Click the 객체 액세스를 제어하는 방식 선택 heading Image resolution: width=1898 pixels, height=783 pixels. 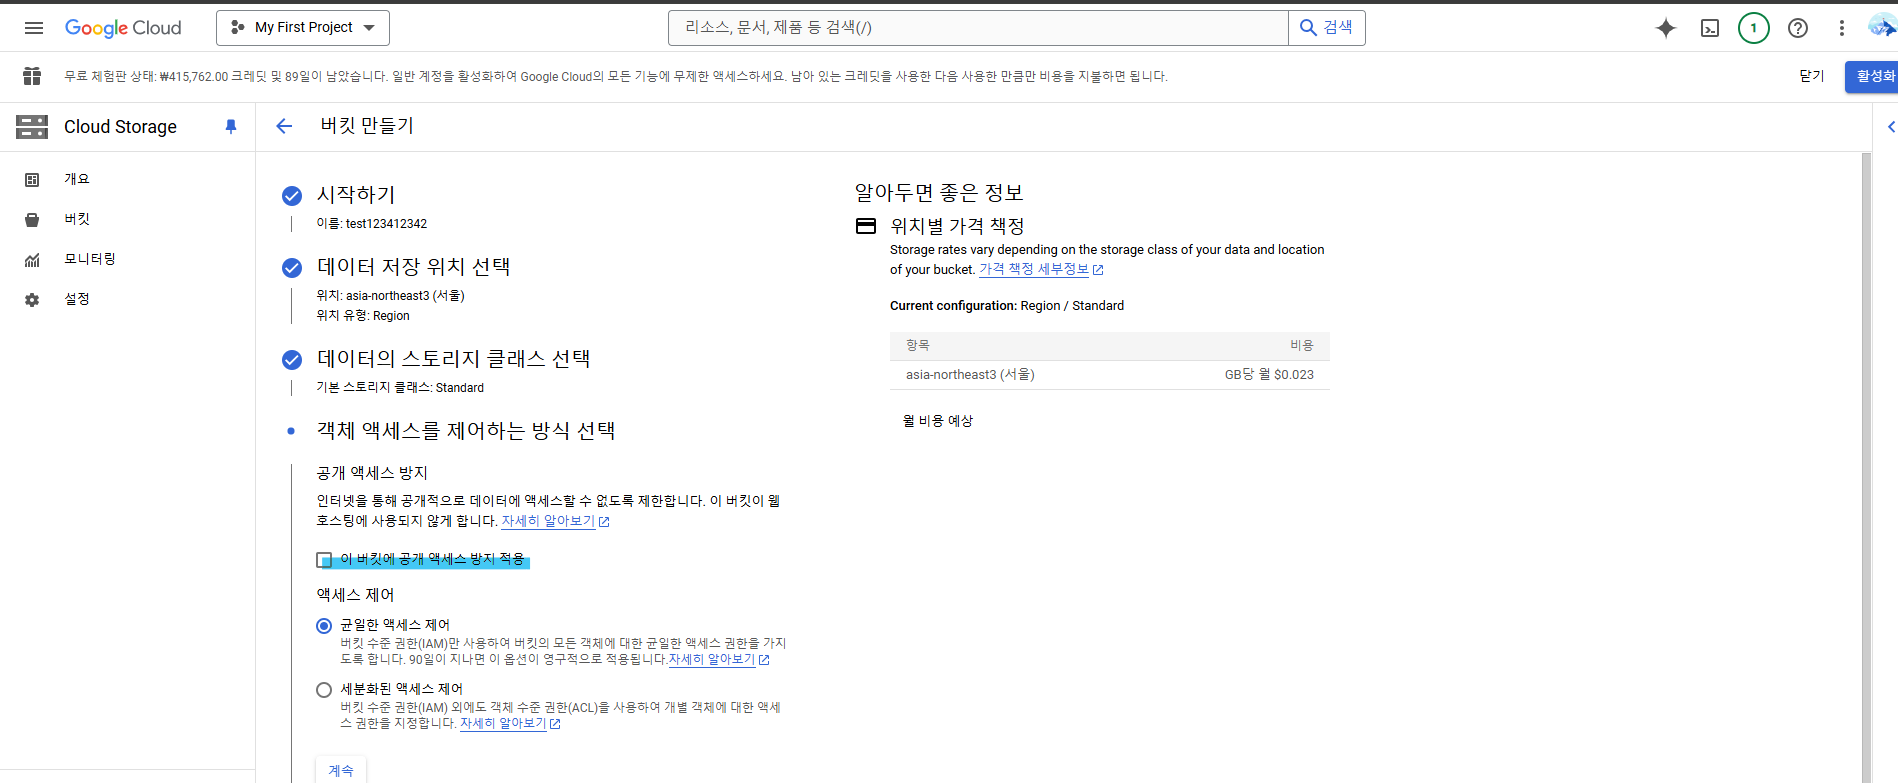coord(466,431)
